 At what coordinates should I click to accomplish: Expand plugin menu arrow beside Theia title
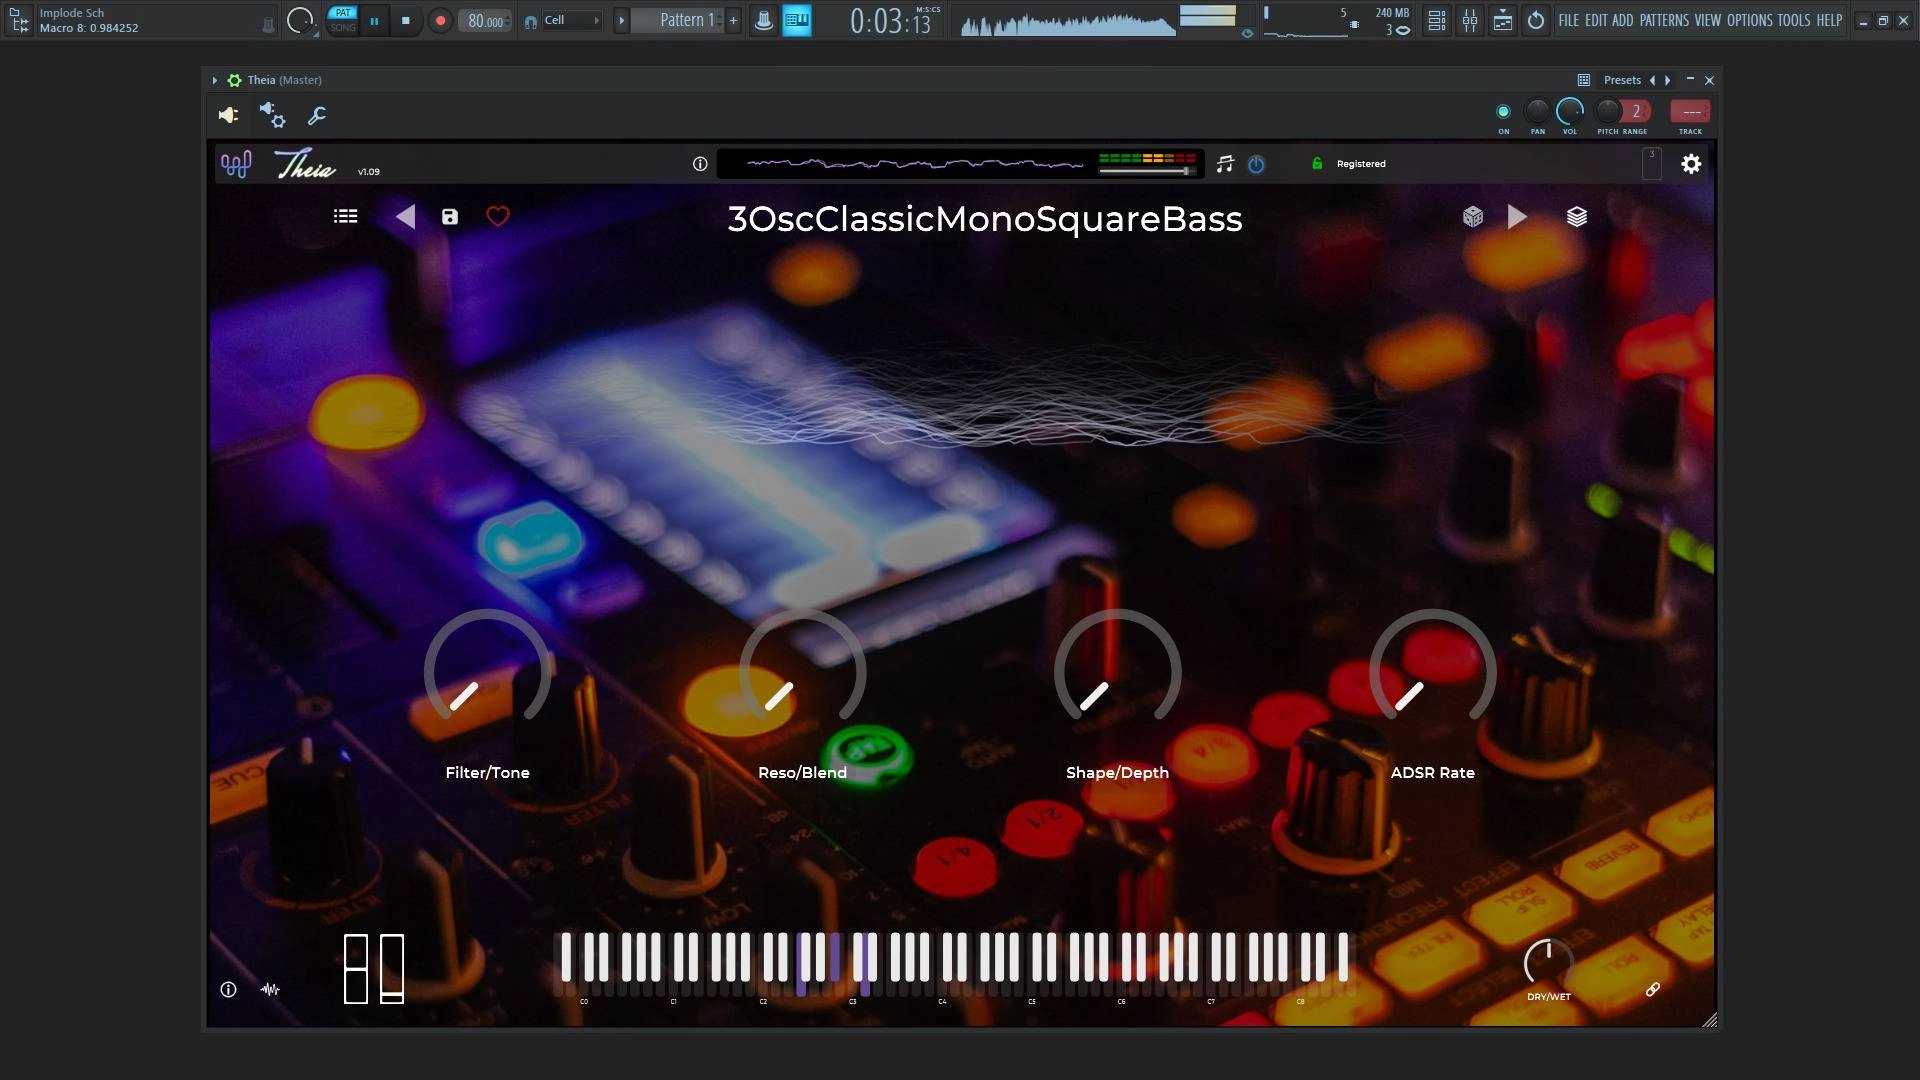click(x=214, y=80)
